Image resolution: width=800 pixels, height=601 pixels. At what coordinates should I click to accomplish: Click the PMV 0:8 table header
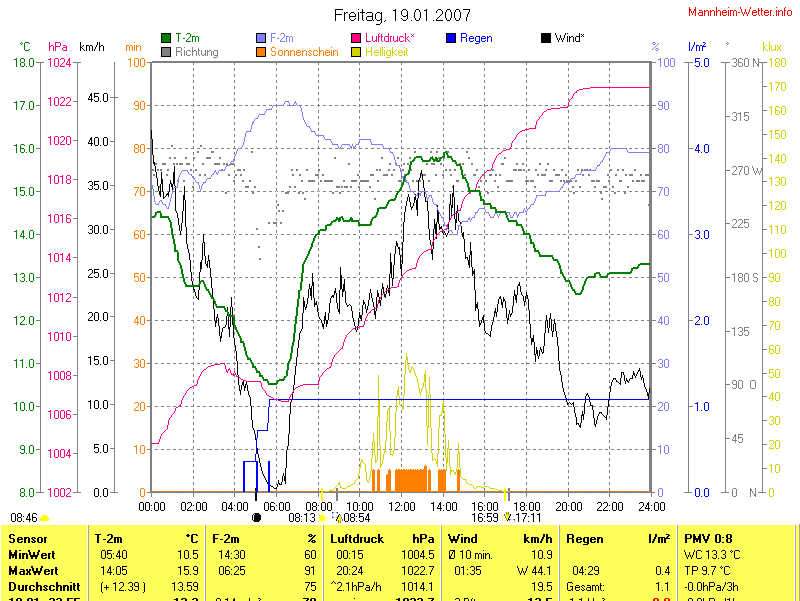coord(706,539)
